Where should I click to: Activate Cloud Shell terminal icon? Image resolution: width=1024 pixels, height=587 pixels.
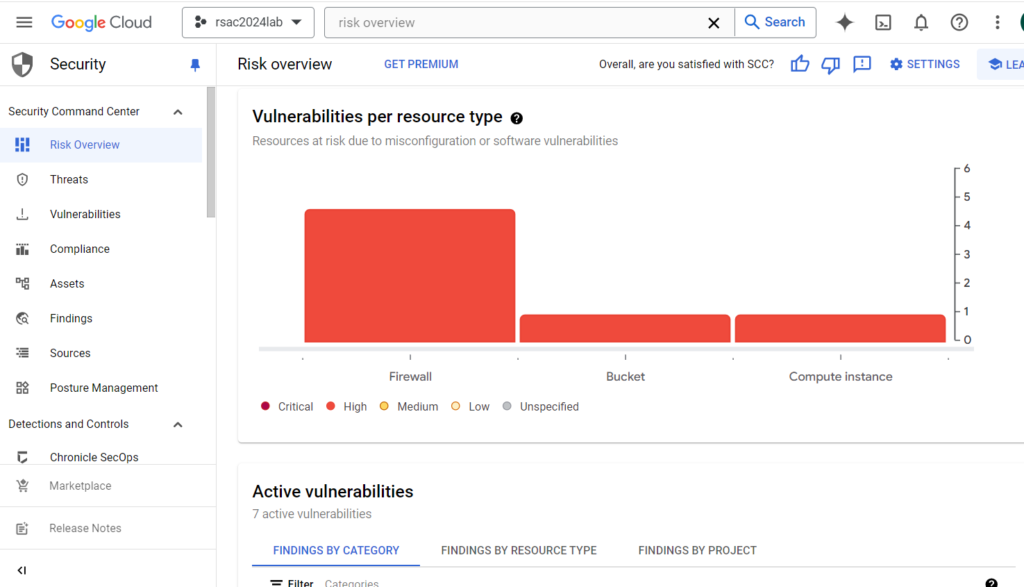coord(883,22)
